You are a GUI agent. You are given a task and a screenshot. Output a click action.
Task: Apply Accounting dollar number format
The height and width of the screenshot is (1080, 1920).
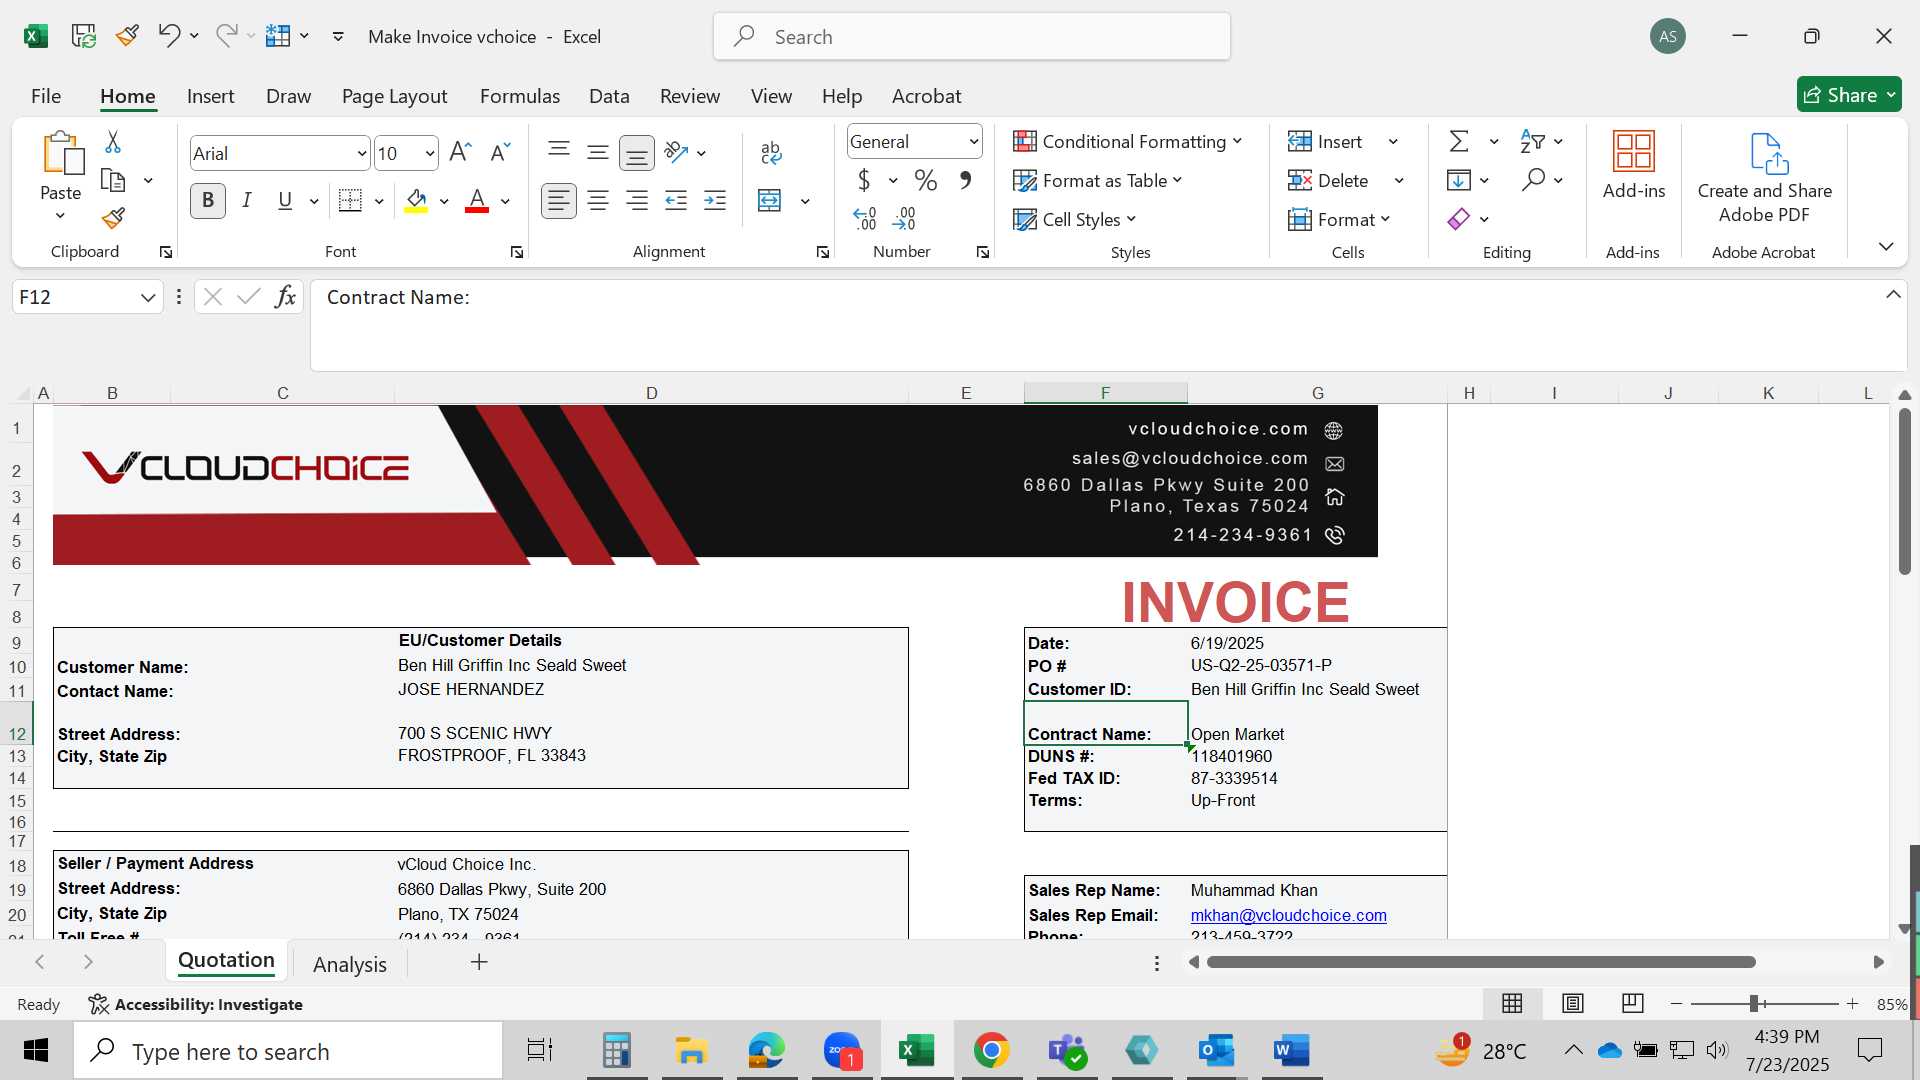click(864, 180)
